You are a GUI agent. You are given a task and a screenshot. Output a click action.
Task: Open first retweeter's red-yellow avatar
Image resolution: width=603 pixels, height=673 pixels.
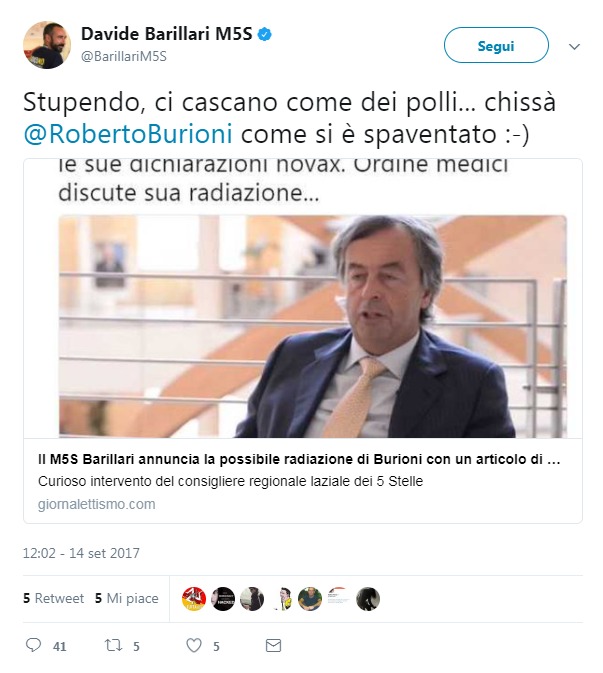[x=194, y=599]
